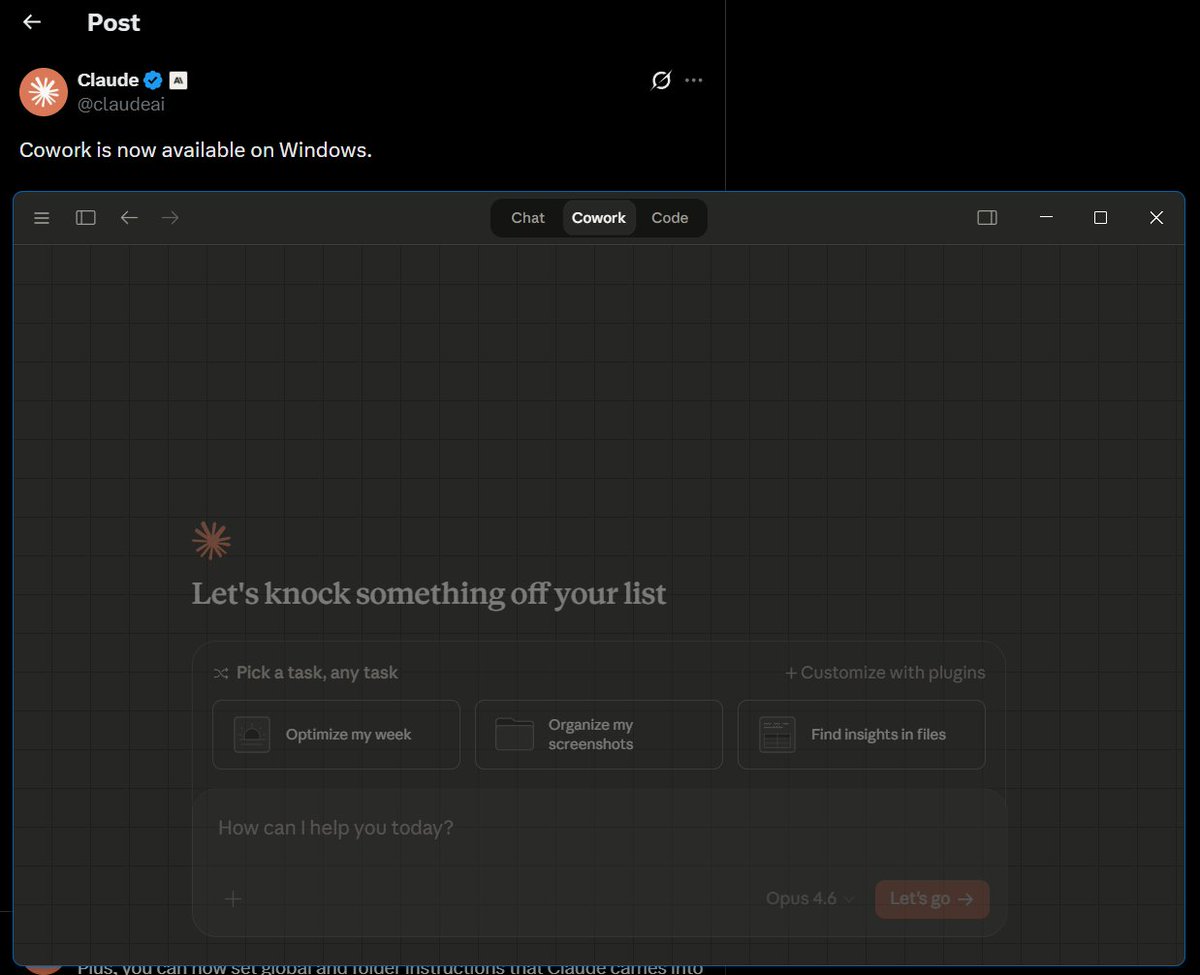Open the hamburger menu in Claude app

click(42, 218)
